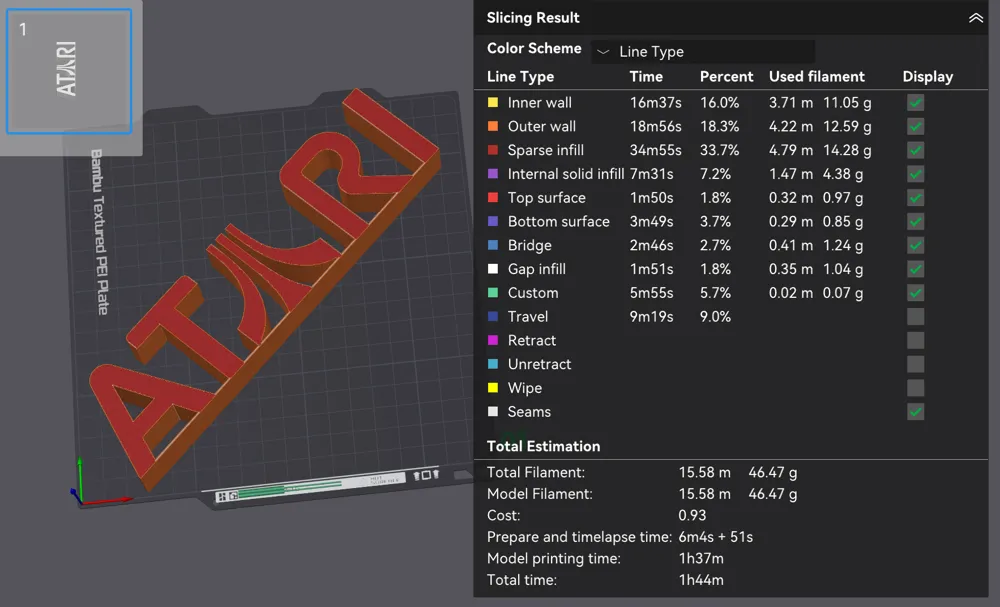This screenshot has height=607, width=1000.
Task: Disable Seams display
Action: 915,411
